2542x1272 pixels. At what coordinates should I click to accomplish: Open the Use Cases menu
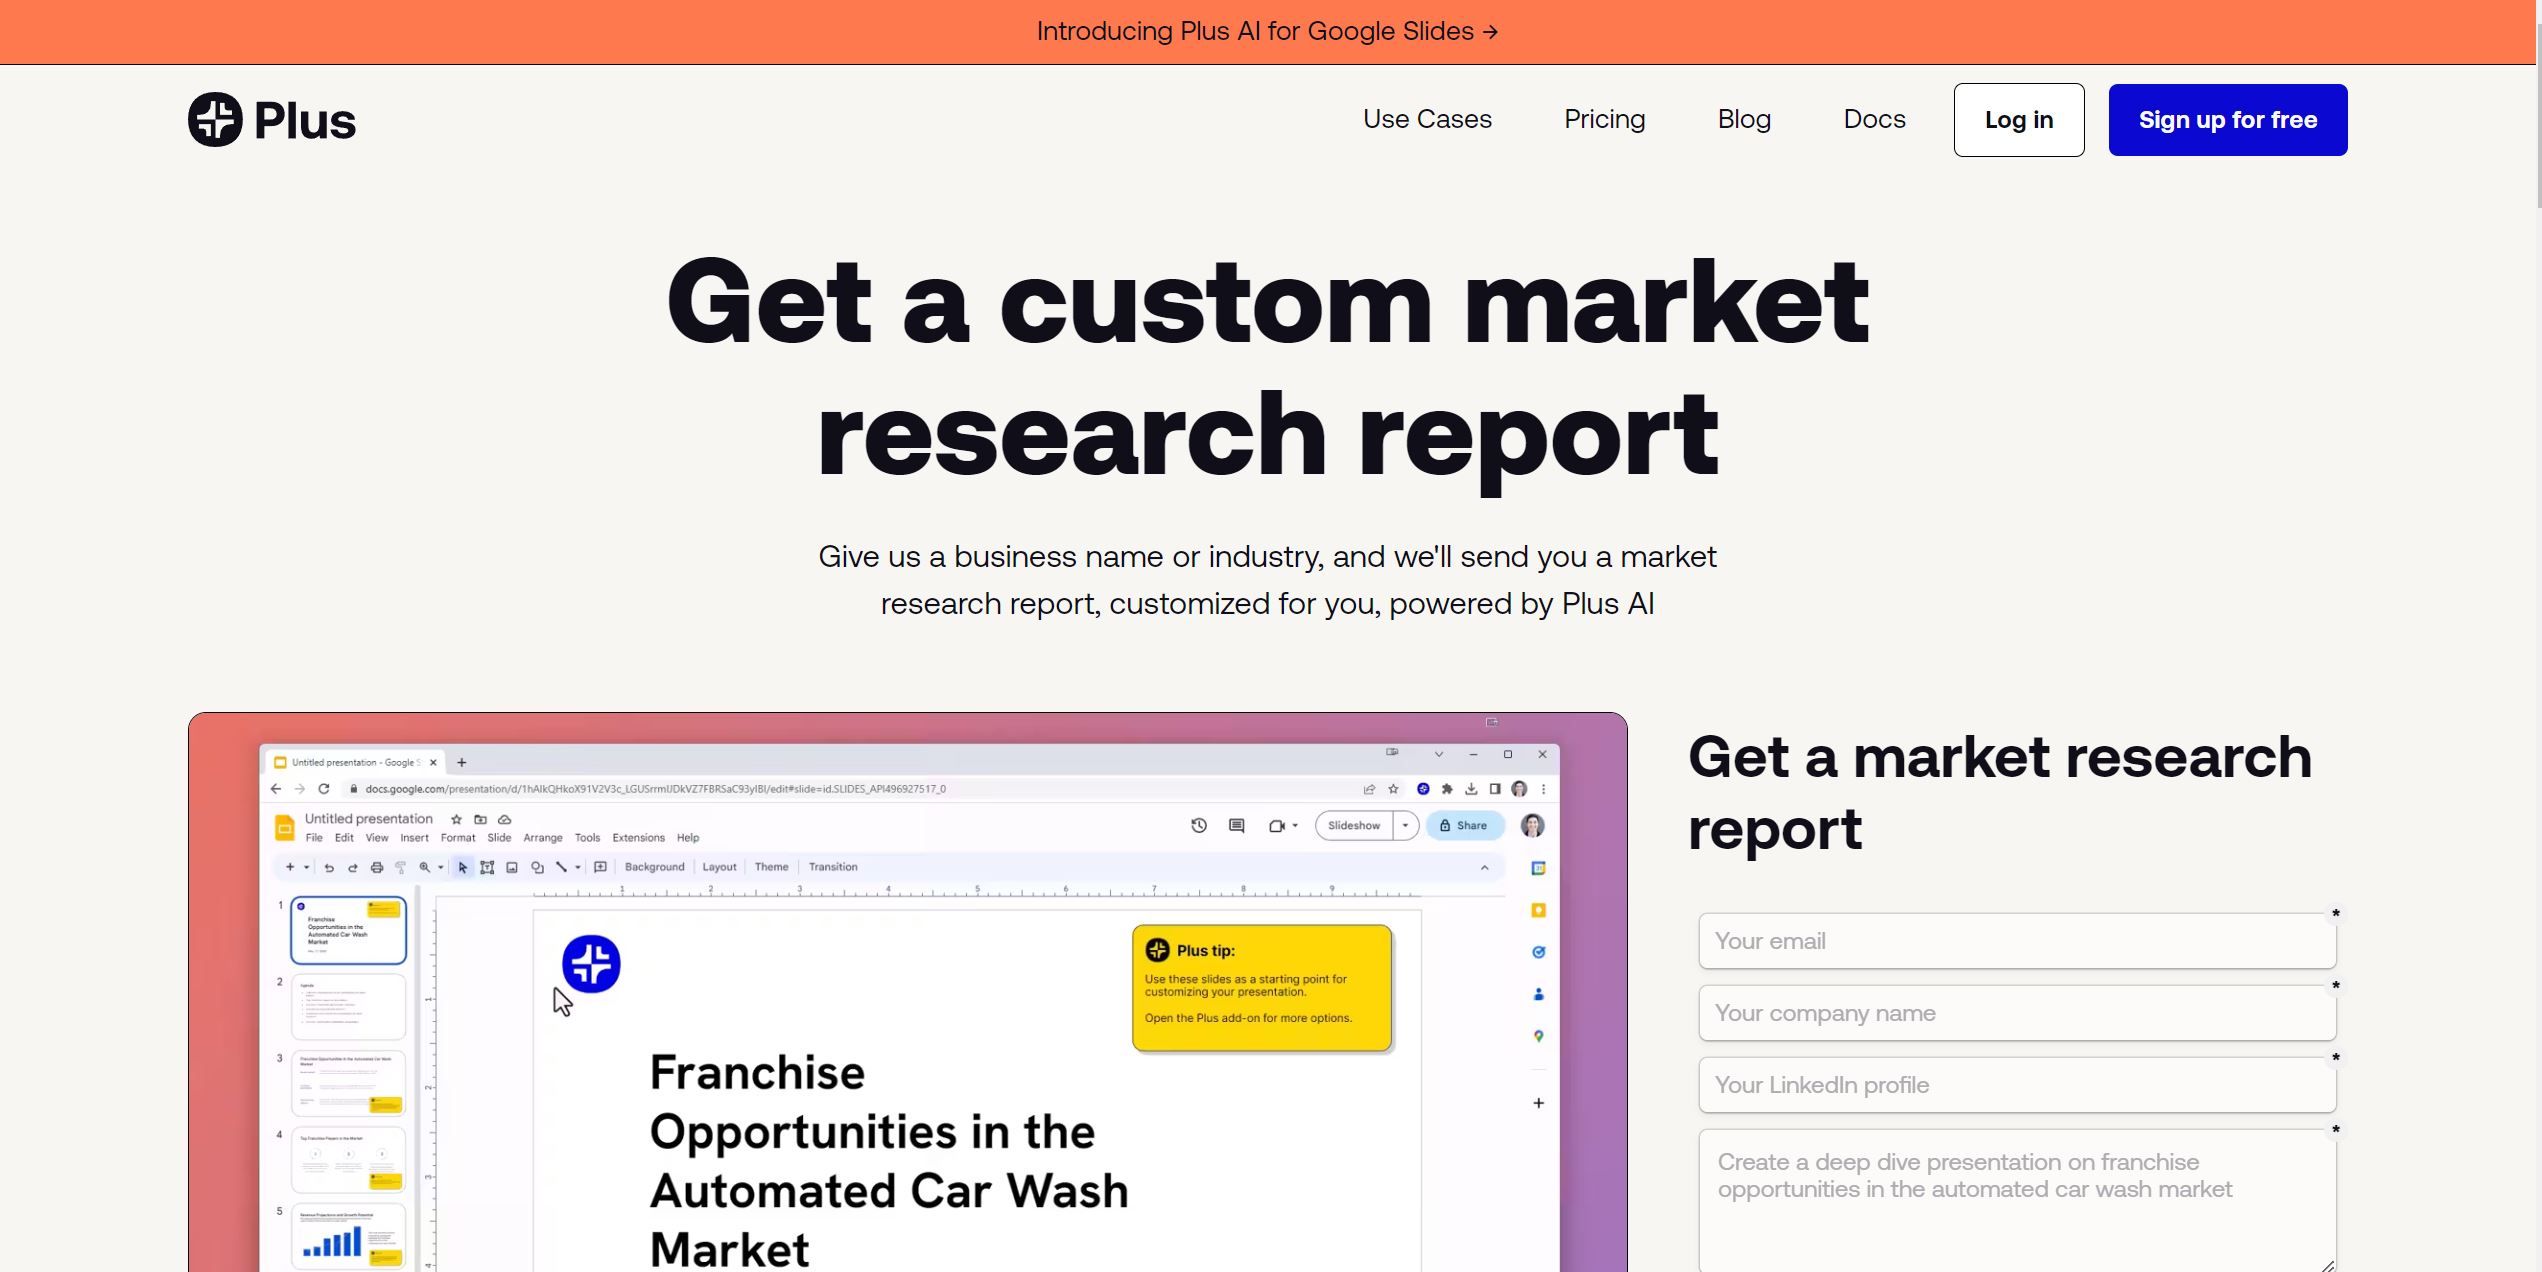point(1427,119)
